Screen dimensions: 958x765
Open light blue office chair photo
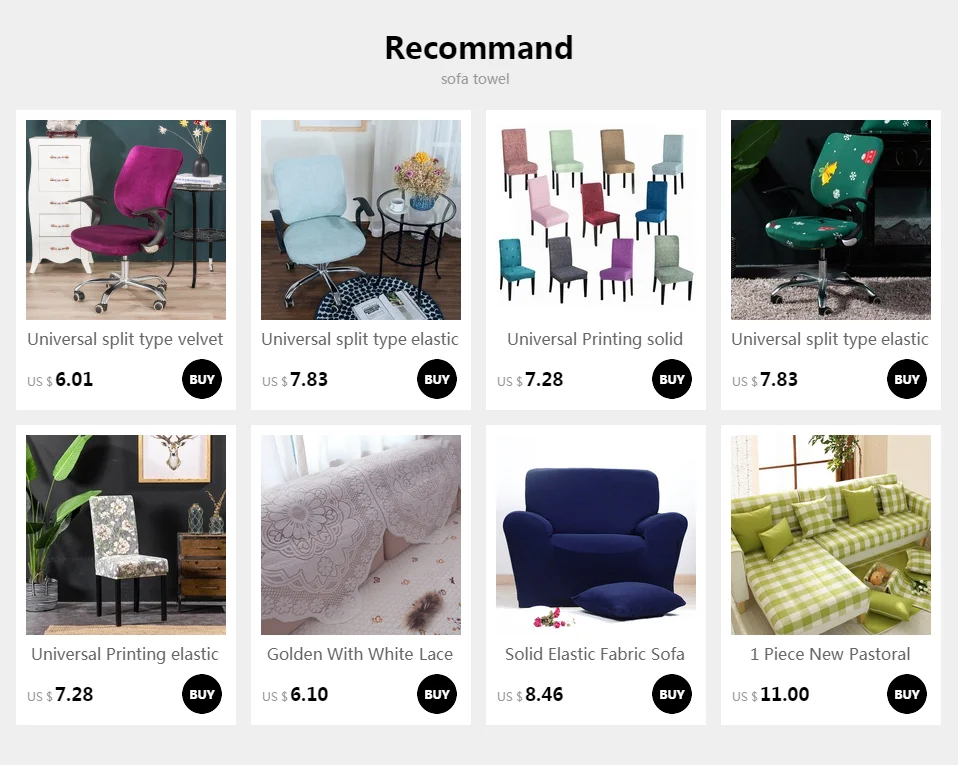(361, 220)
